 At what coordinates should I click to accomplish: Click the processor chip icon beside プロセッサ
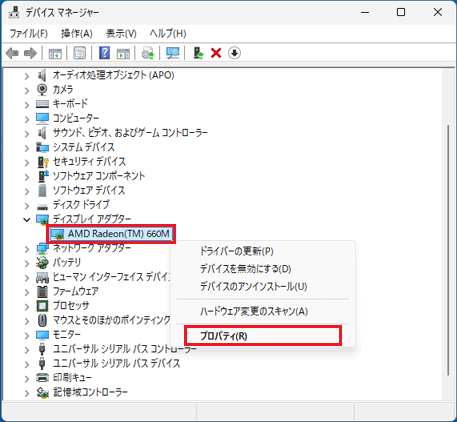tap(42, 306)
